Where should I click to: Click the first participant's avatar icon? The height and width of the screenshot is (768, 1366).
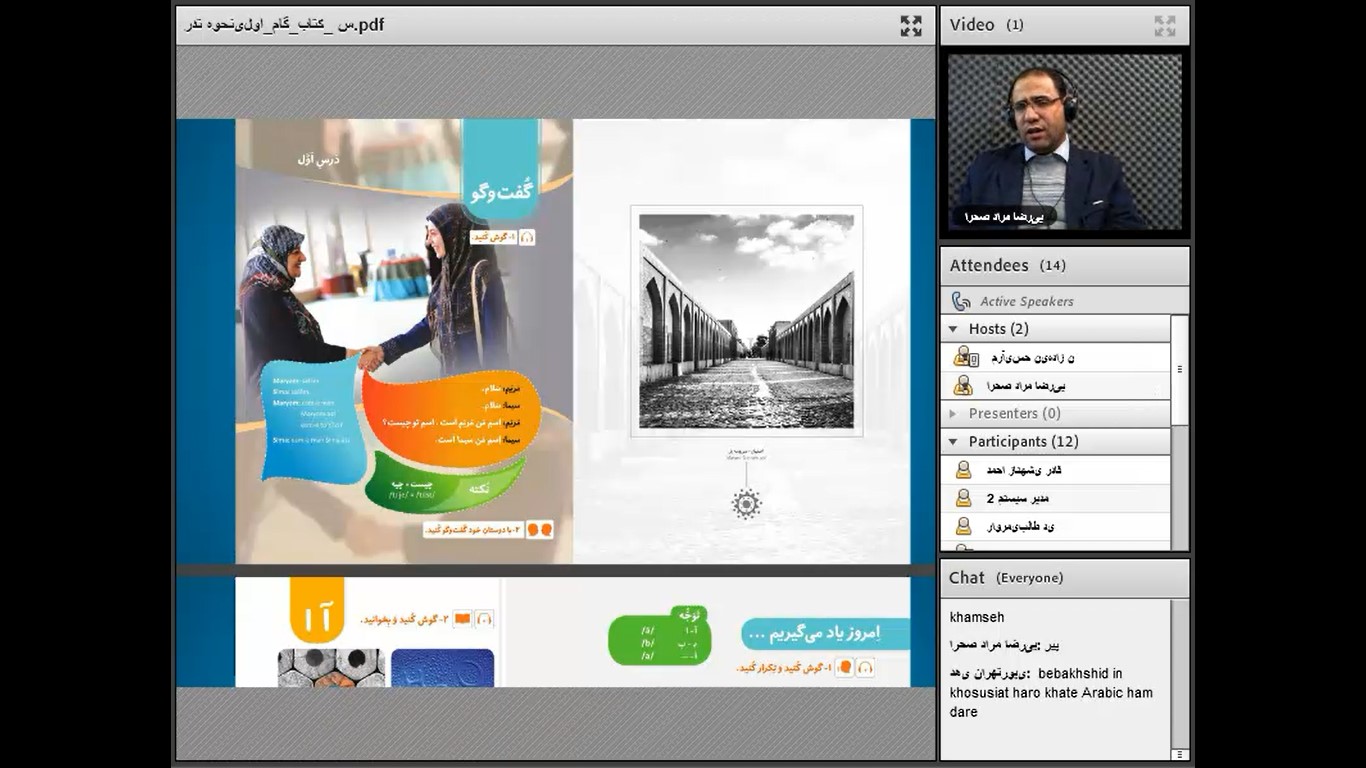[x=963, y=470]
